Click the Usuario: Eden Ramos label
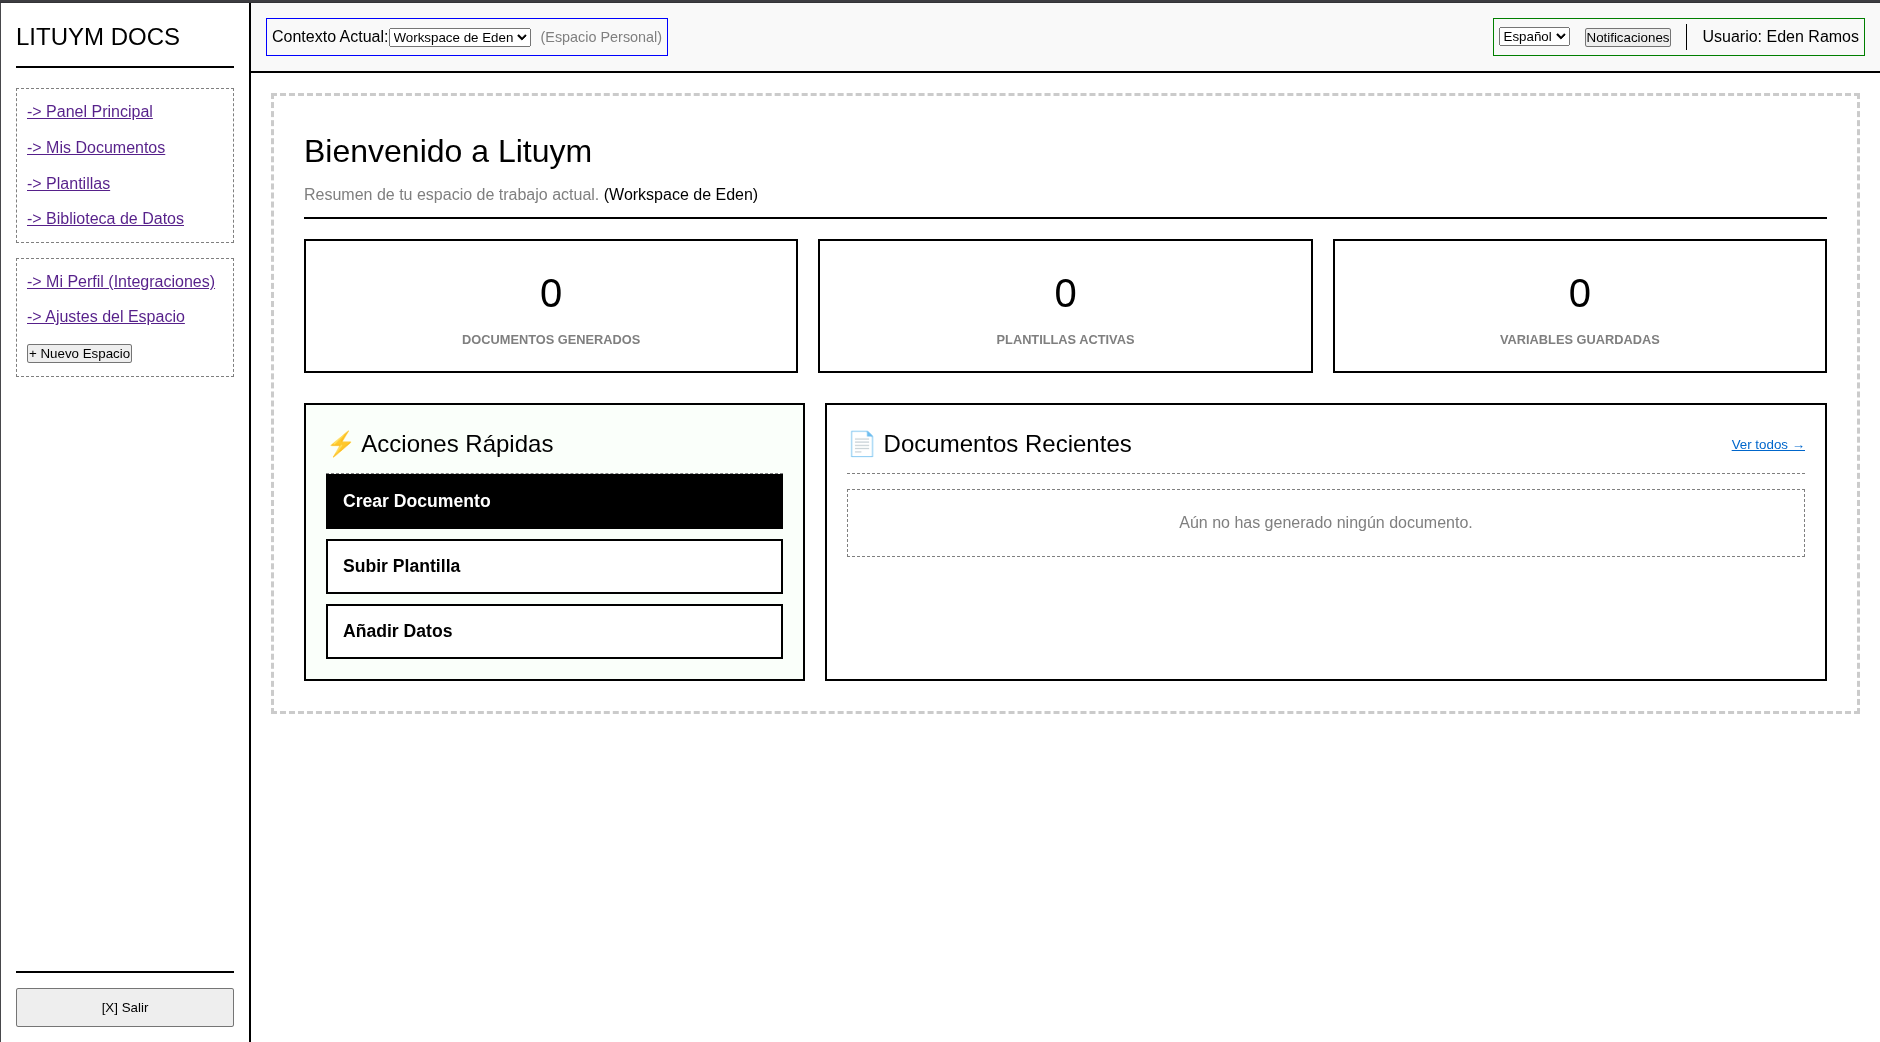The height and width of the screenshot is (1042, 1880). coord(1780,37)
